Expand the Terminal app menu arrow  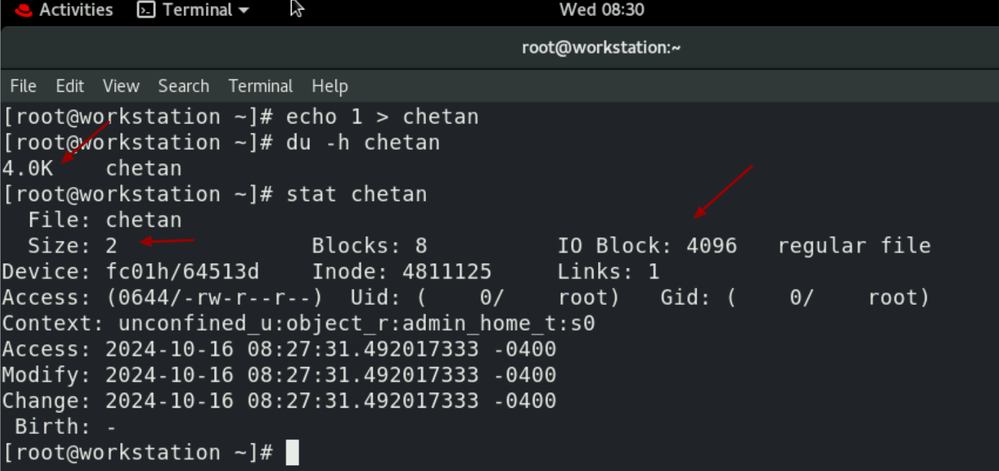pyautogui.click(x=242, y=11)
